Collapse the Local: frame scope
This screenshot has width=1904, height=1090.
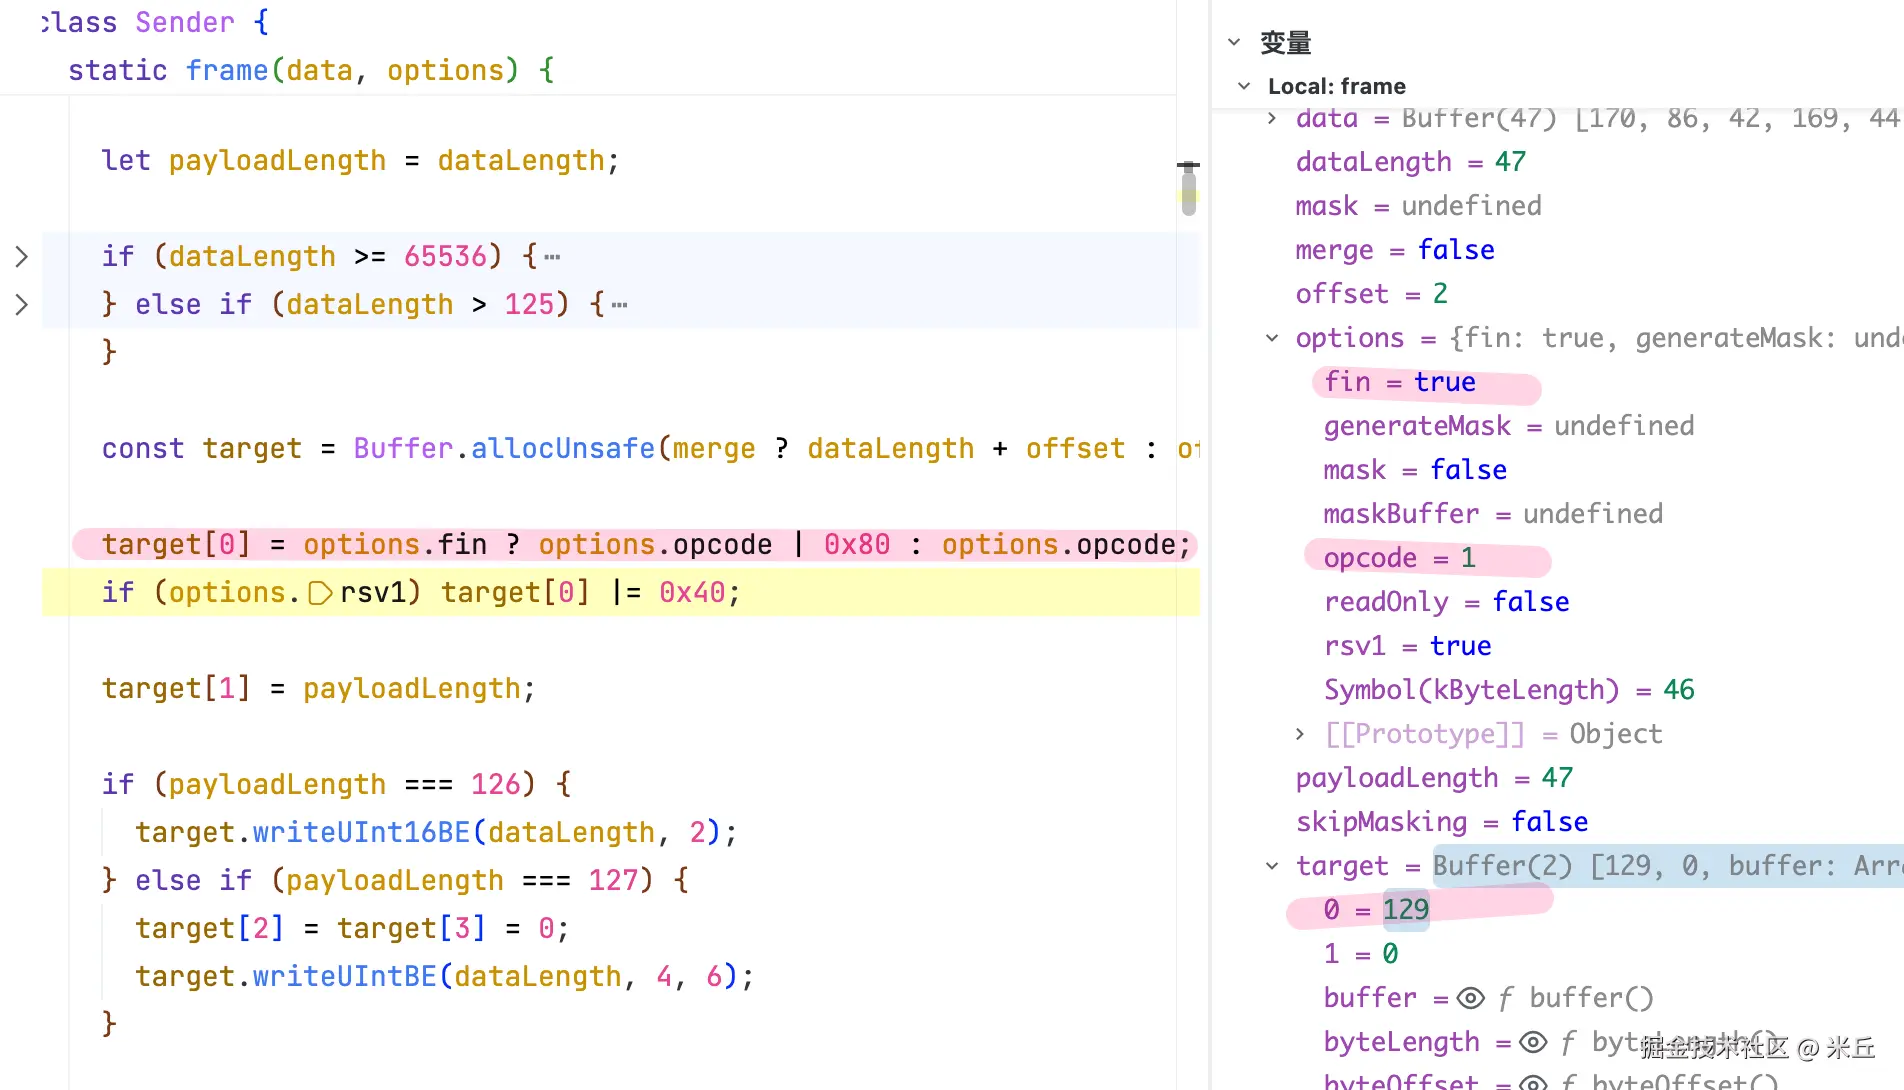point(1244,86)
